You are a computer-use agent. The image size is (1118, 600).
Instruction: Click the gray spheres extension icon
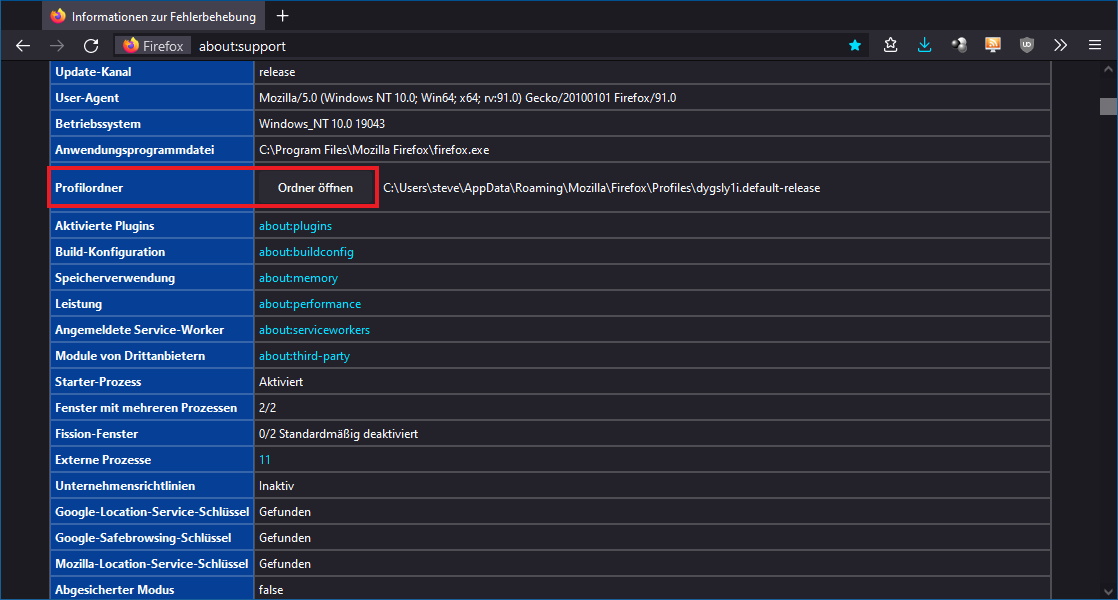point(959,45)
